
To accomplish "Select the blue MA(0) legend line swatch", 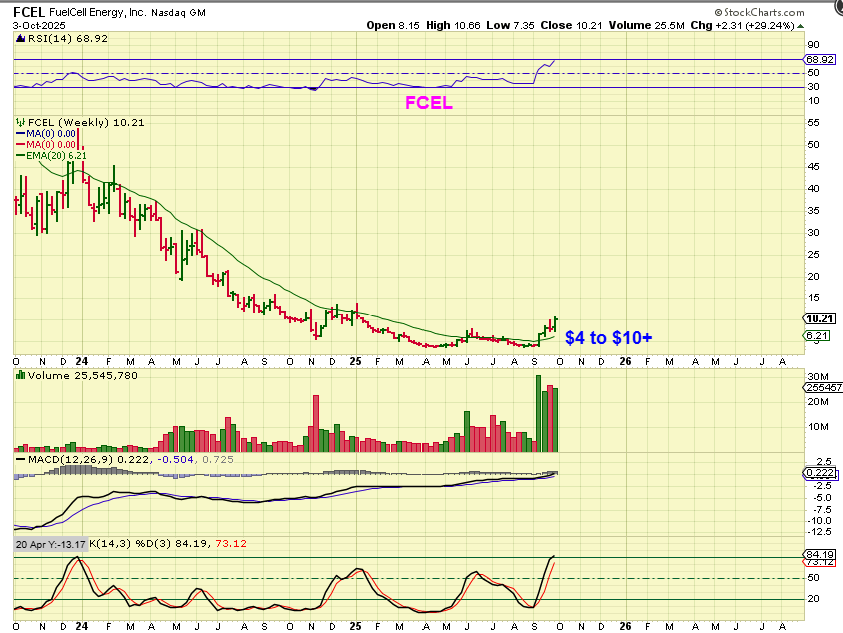I will (20, 133).
